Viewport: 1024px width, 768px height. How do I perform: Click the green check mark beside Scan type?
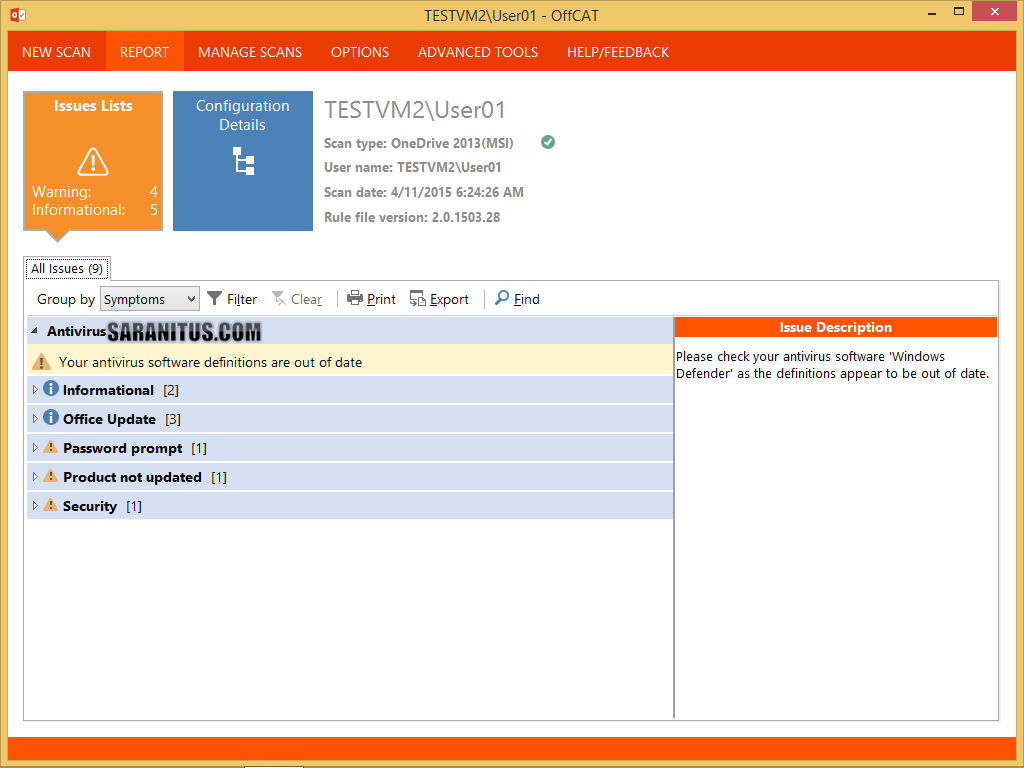tap(548, 142)
